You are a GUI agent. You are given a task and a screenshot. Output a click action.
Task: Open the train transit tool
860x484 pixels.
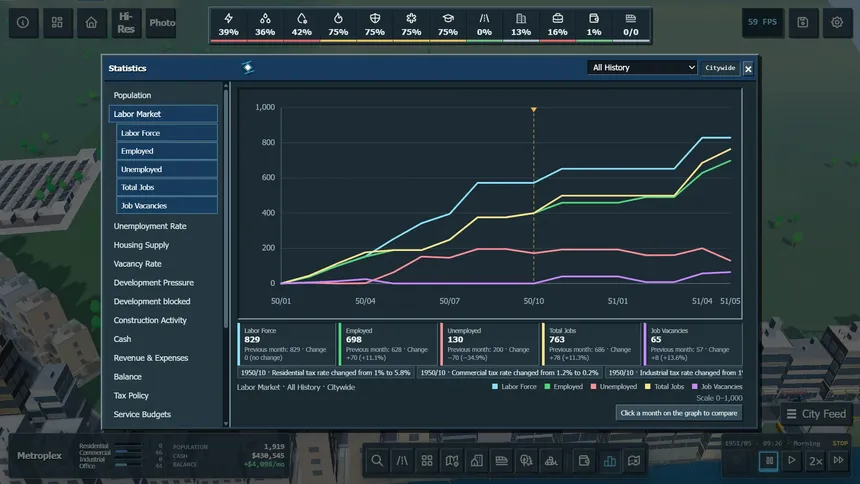(501, 460)
